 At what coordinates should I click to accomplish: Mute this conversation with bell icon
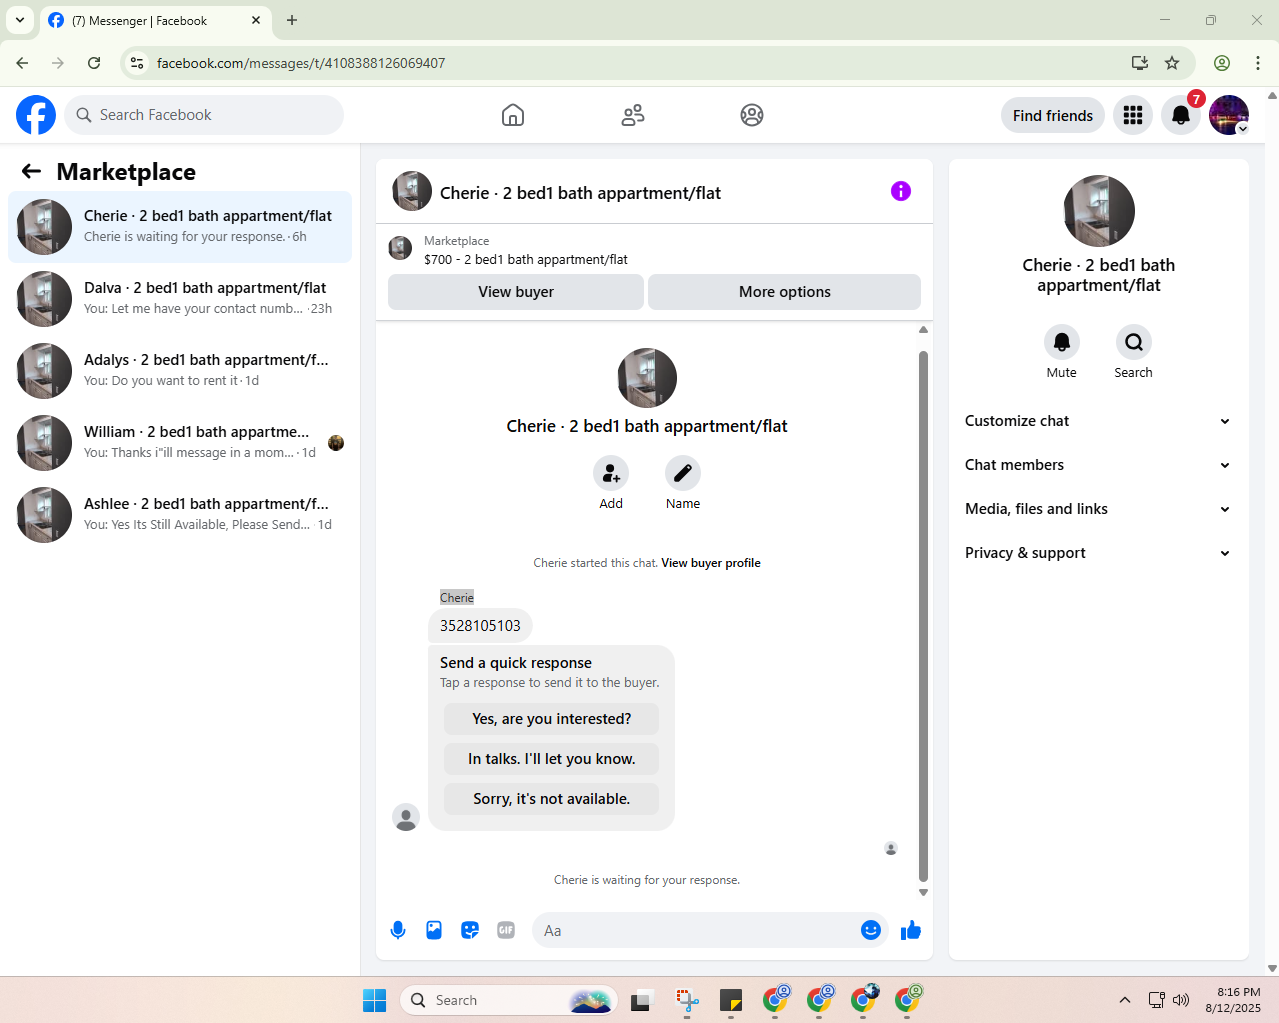pos(1062,343)
